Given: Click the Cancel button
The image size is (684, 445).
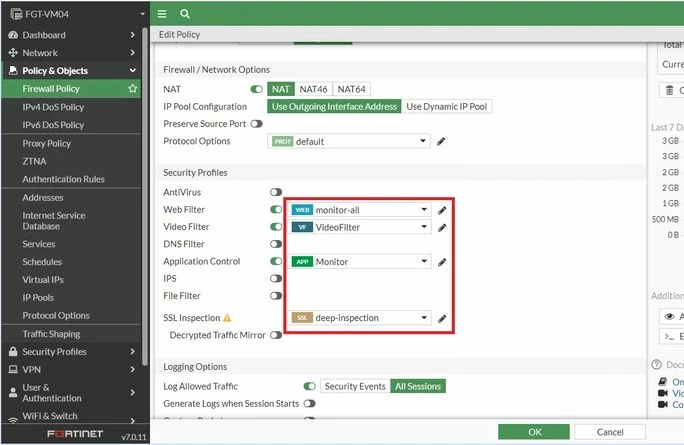Looking at the screenshot, I should click(610, 432).
